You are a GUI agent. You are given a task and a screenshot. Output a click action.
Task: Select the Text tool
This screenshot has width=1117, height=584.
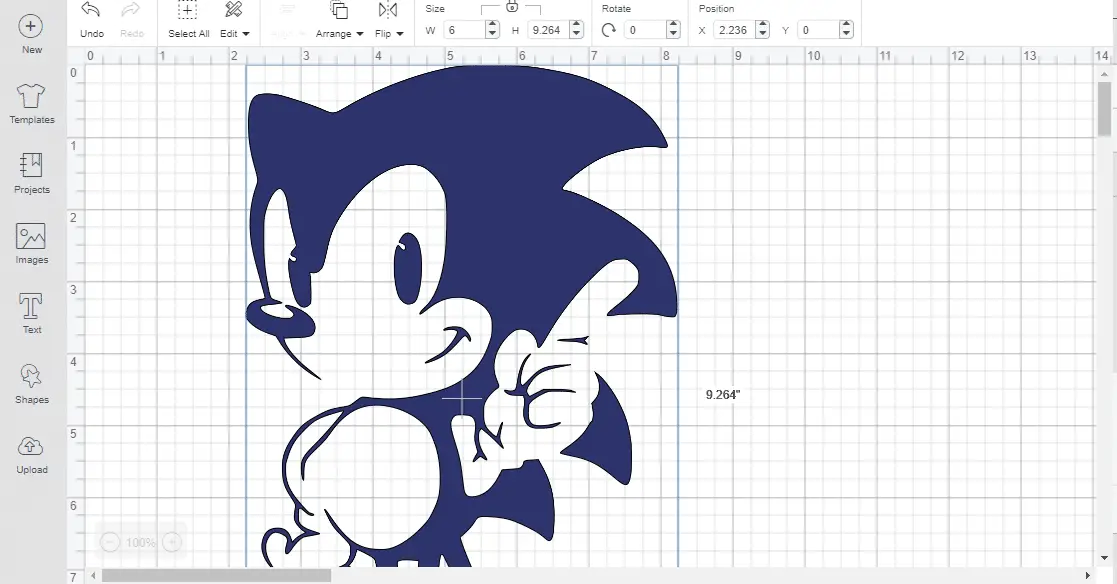(31, 313)
